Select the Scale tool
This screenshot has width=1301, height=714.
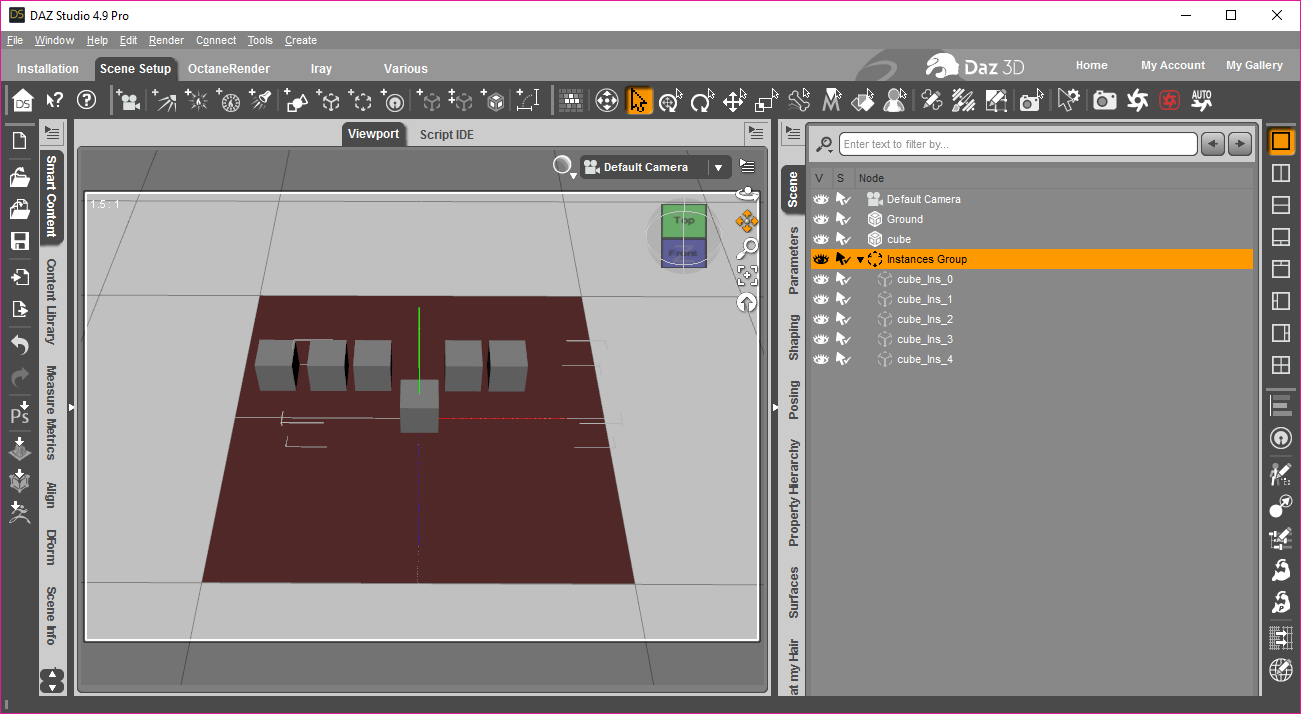tap(766, 100)
